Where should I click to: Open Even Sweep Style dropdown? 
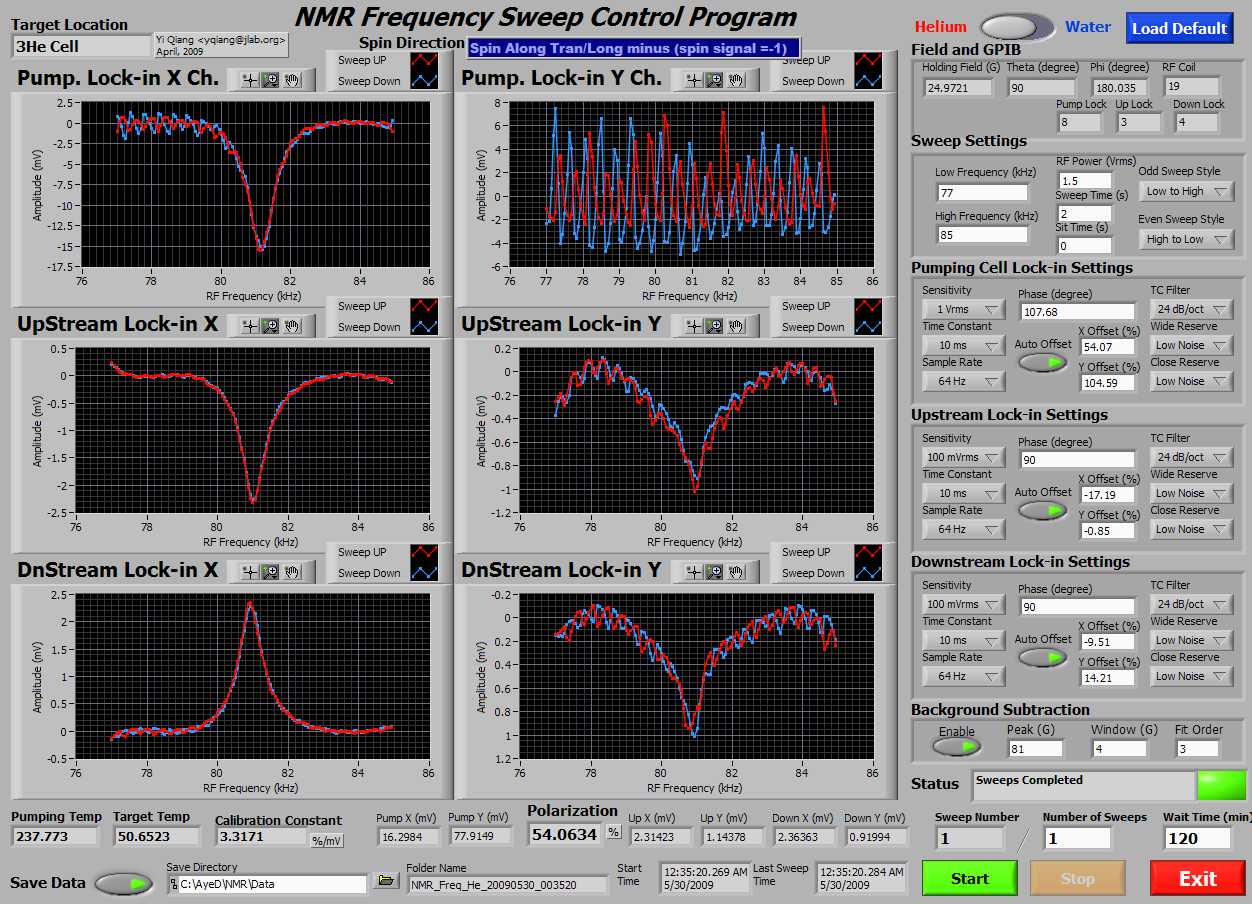[1186, 239]
